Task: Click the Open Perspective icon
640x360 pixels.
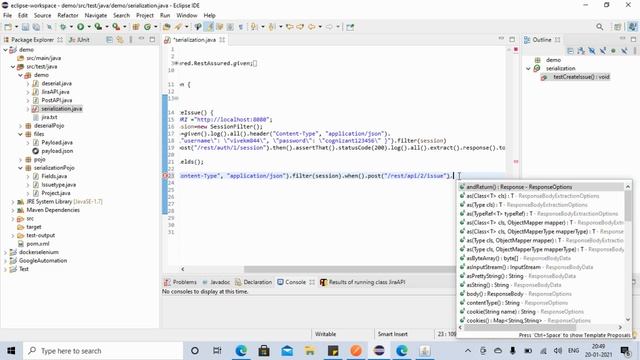Action: [x=618, y=27]
